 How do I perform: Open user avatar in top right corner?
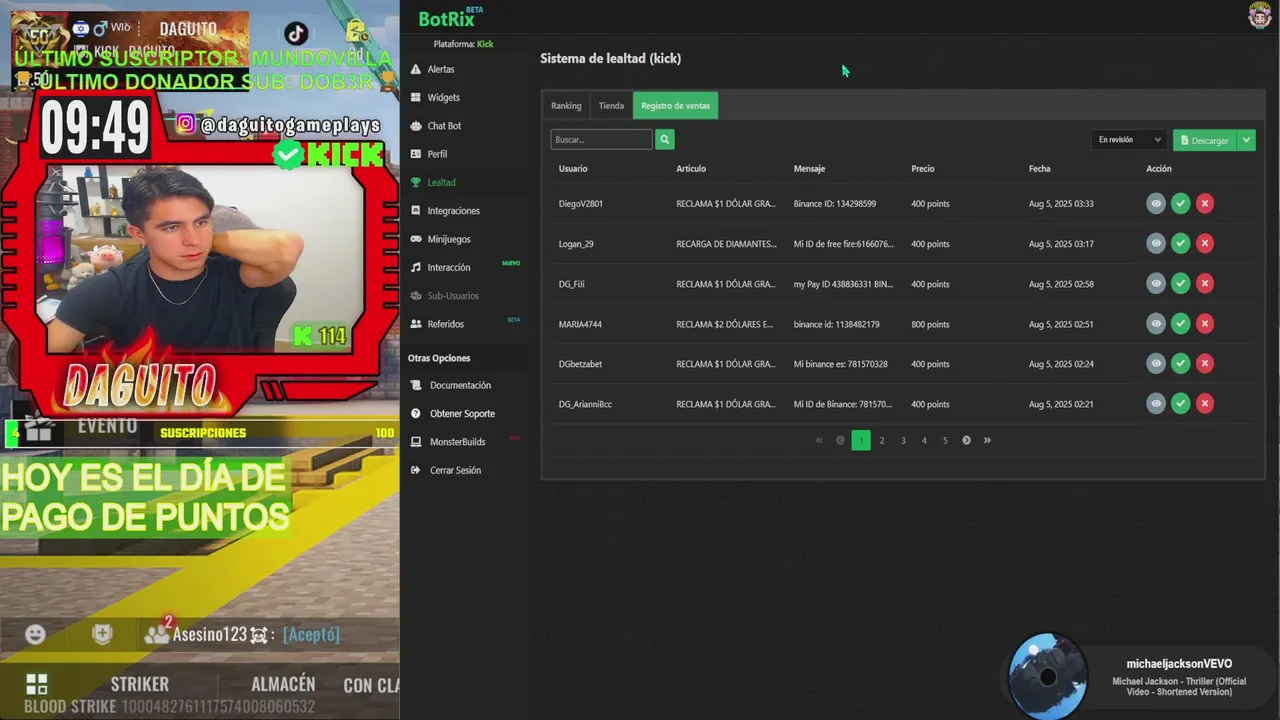click(1259, 15)
